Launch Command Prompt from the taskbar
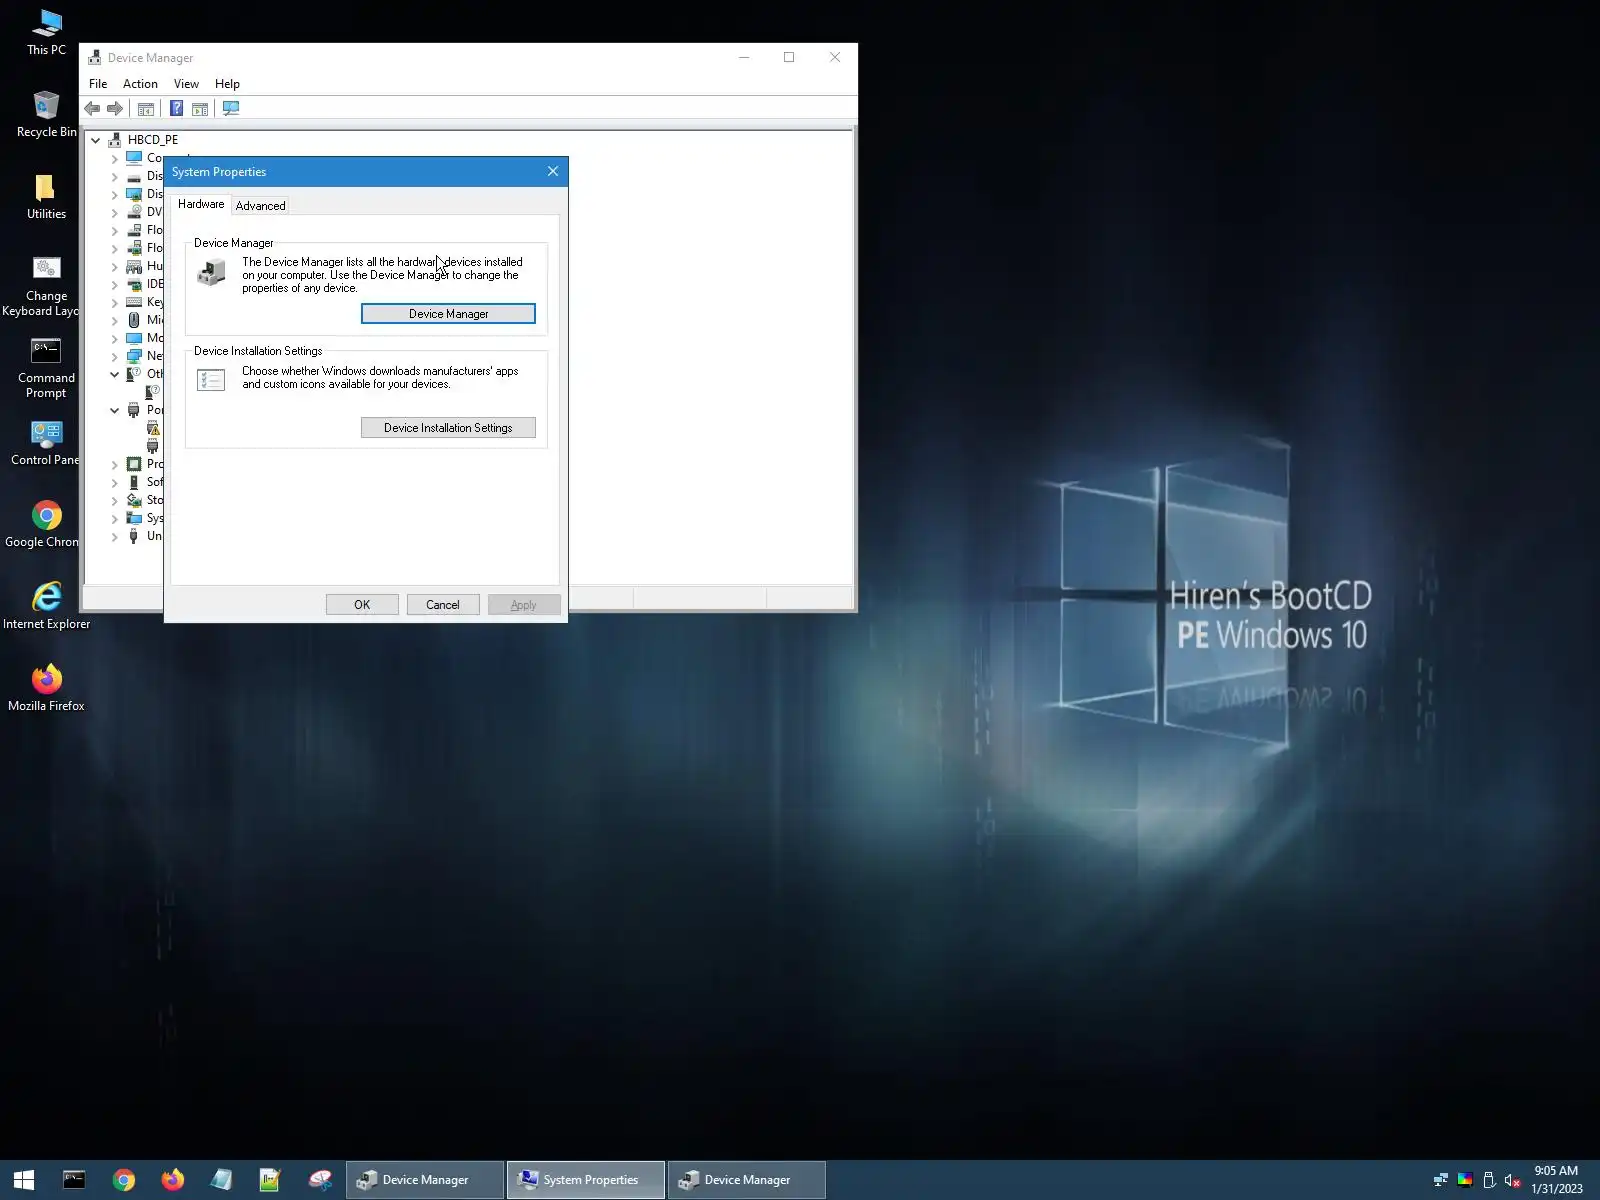Screen dimensions: 1600x1200 point(74,1180)
